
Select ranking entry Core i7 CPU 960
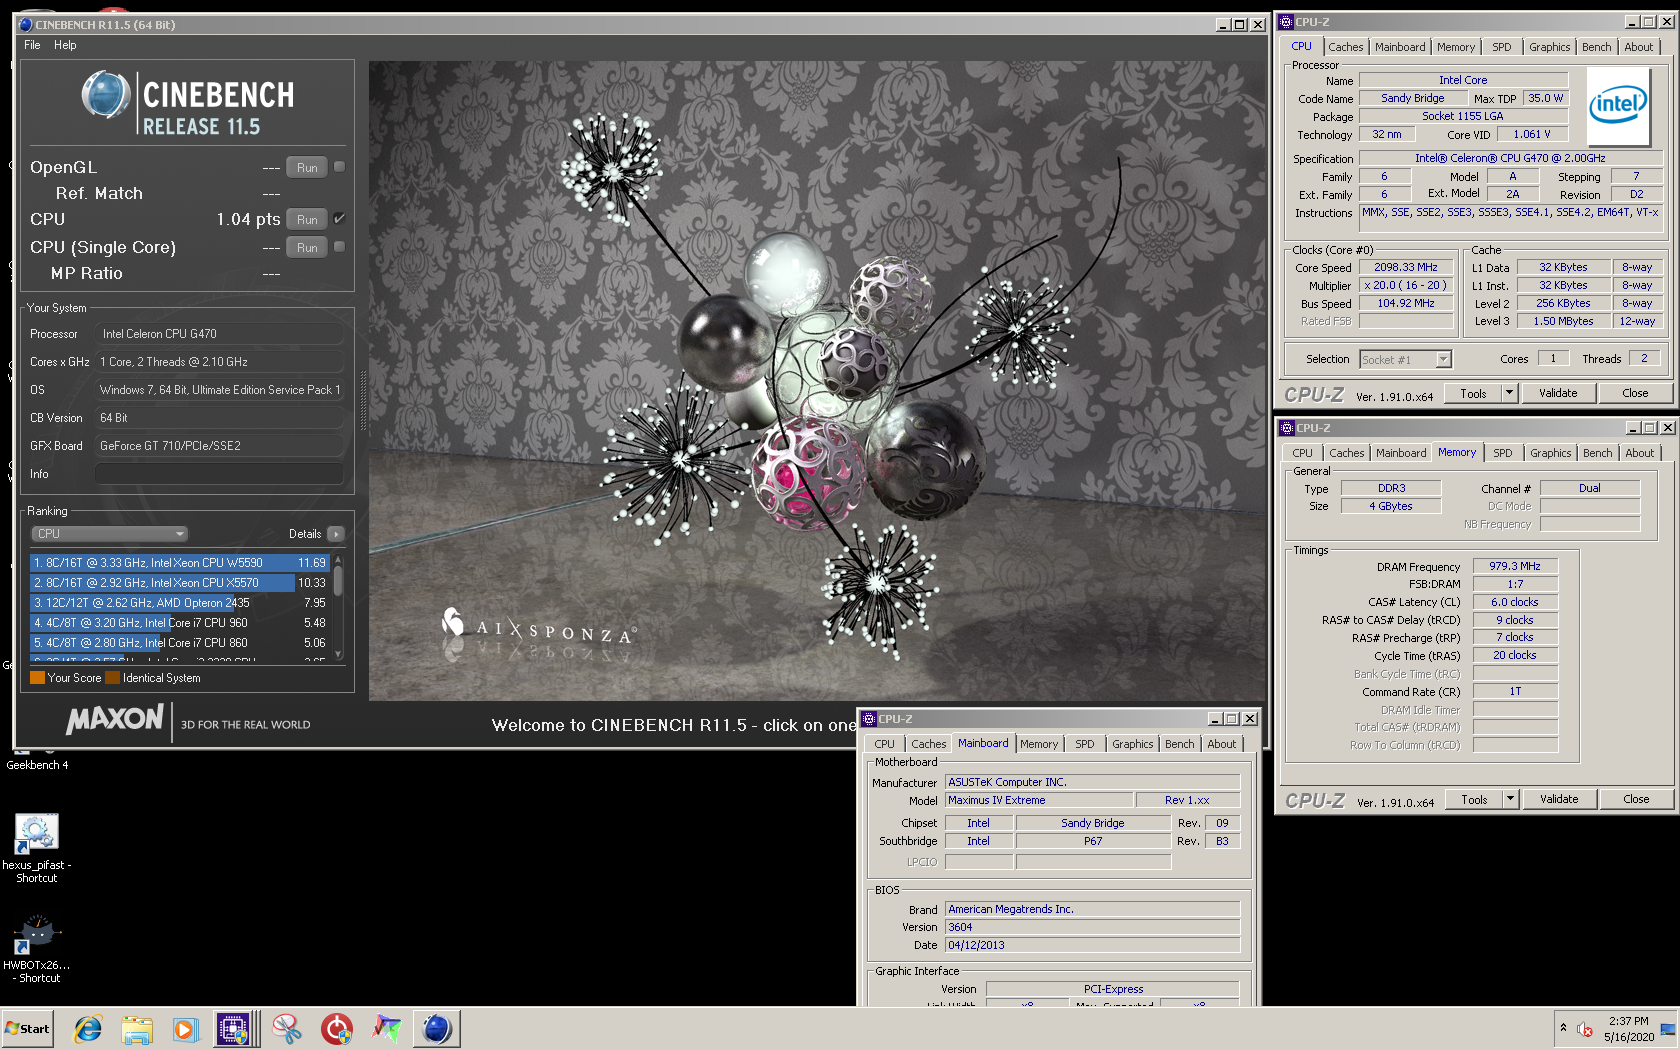coord(180,623)
